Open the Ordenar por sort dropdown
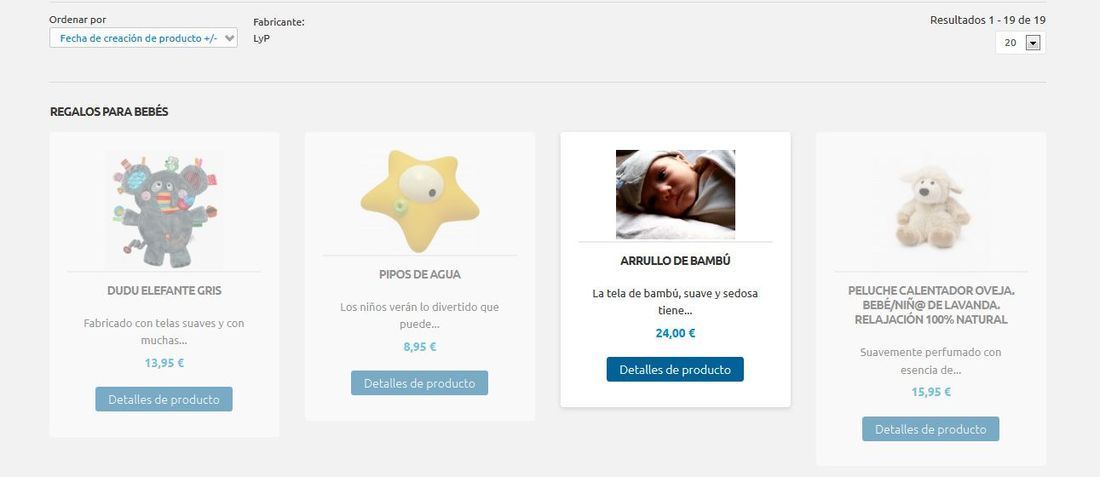Viewport: 1100px width, 477px height. (143, 38)
